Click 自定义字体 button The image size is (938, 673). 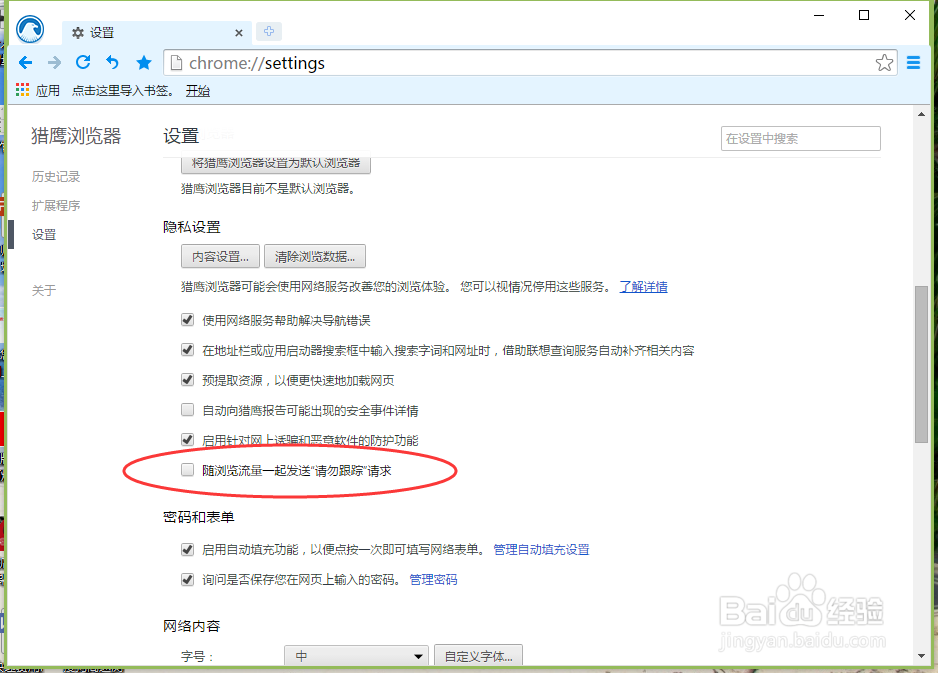(478, 656)
